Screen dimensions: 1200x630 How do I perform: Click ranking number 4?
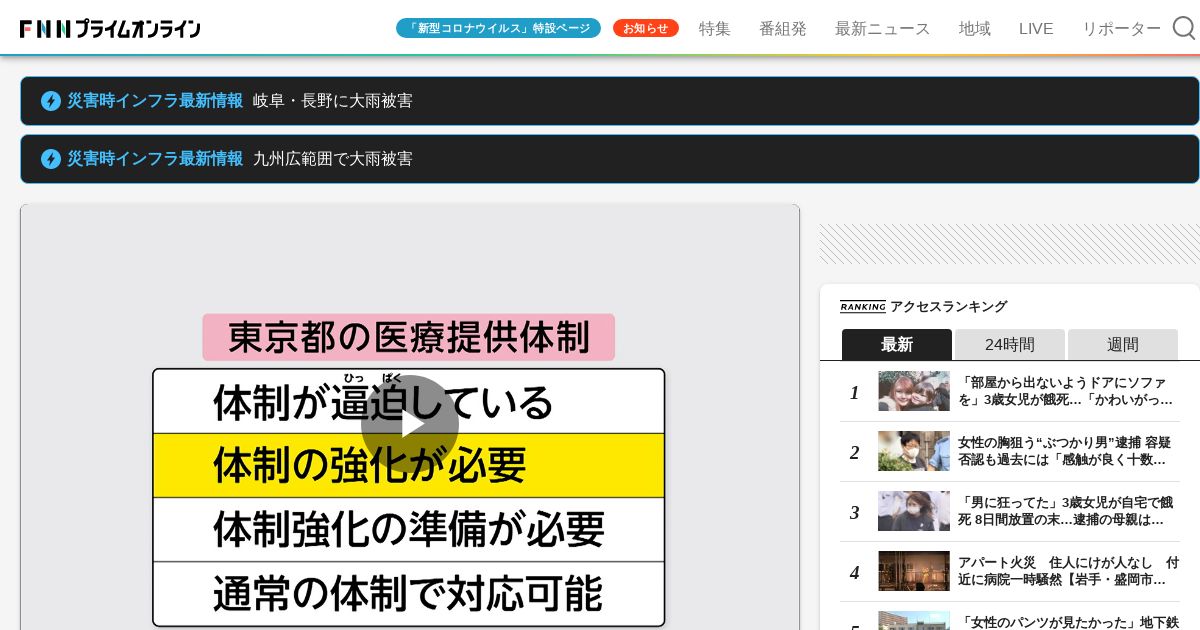(x=854, y=572)
